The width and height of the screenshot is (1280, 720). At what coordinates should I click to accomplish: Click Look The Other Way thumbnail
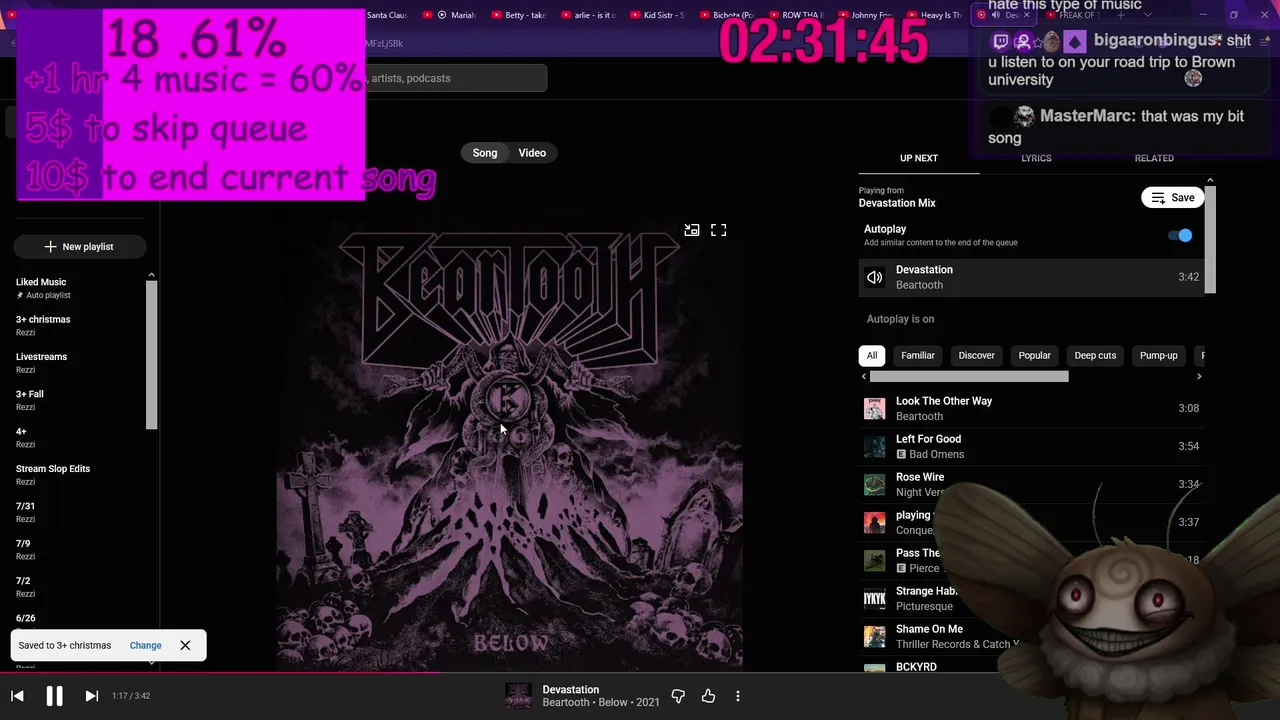875,408
